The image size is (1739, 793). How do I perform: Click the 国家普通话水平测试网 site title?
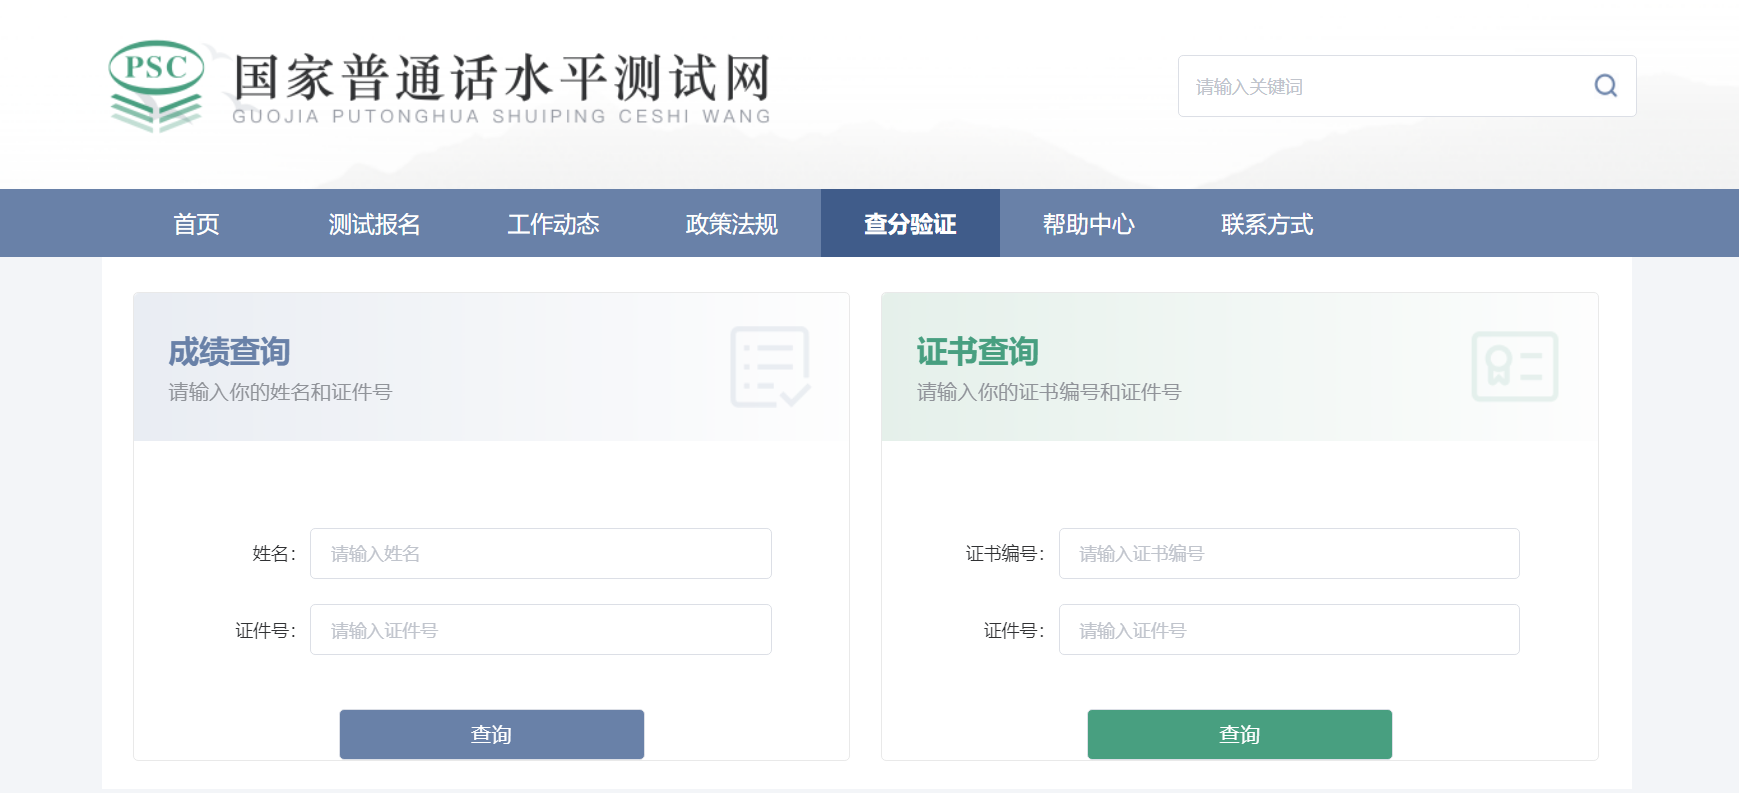pyautogui.click(x=502, y=80)
